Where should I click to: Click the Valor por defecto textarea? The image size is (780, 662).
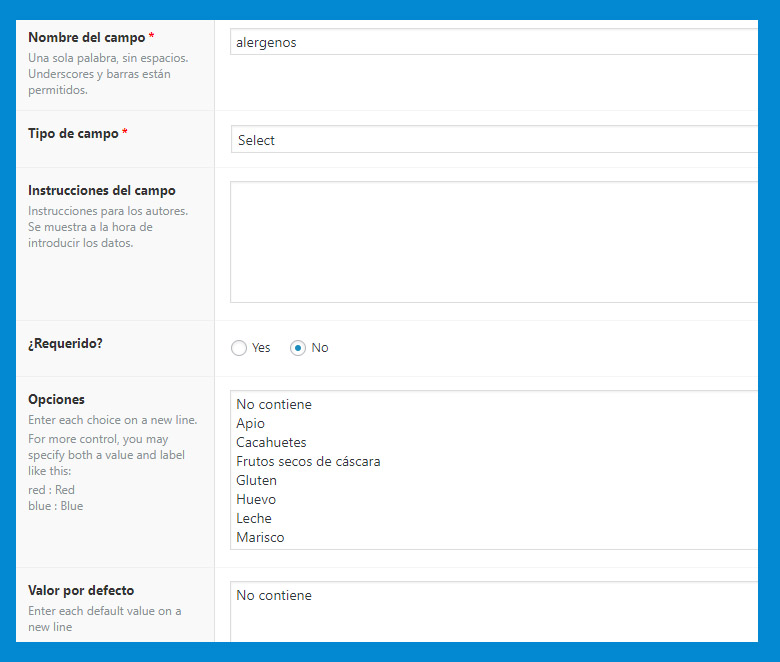(494, 612)
